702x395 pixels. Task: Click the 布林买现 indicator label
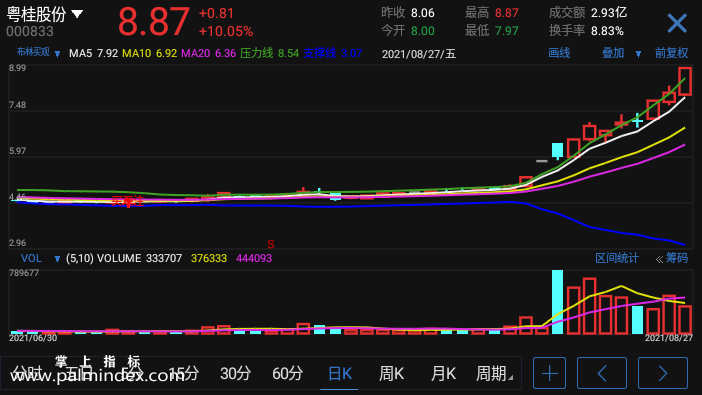[x=33, y=52]
